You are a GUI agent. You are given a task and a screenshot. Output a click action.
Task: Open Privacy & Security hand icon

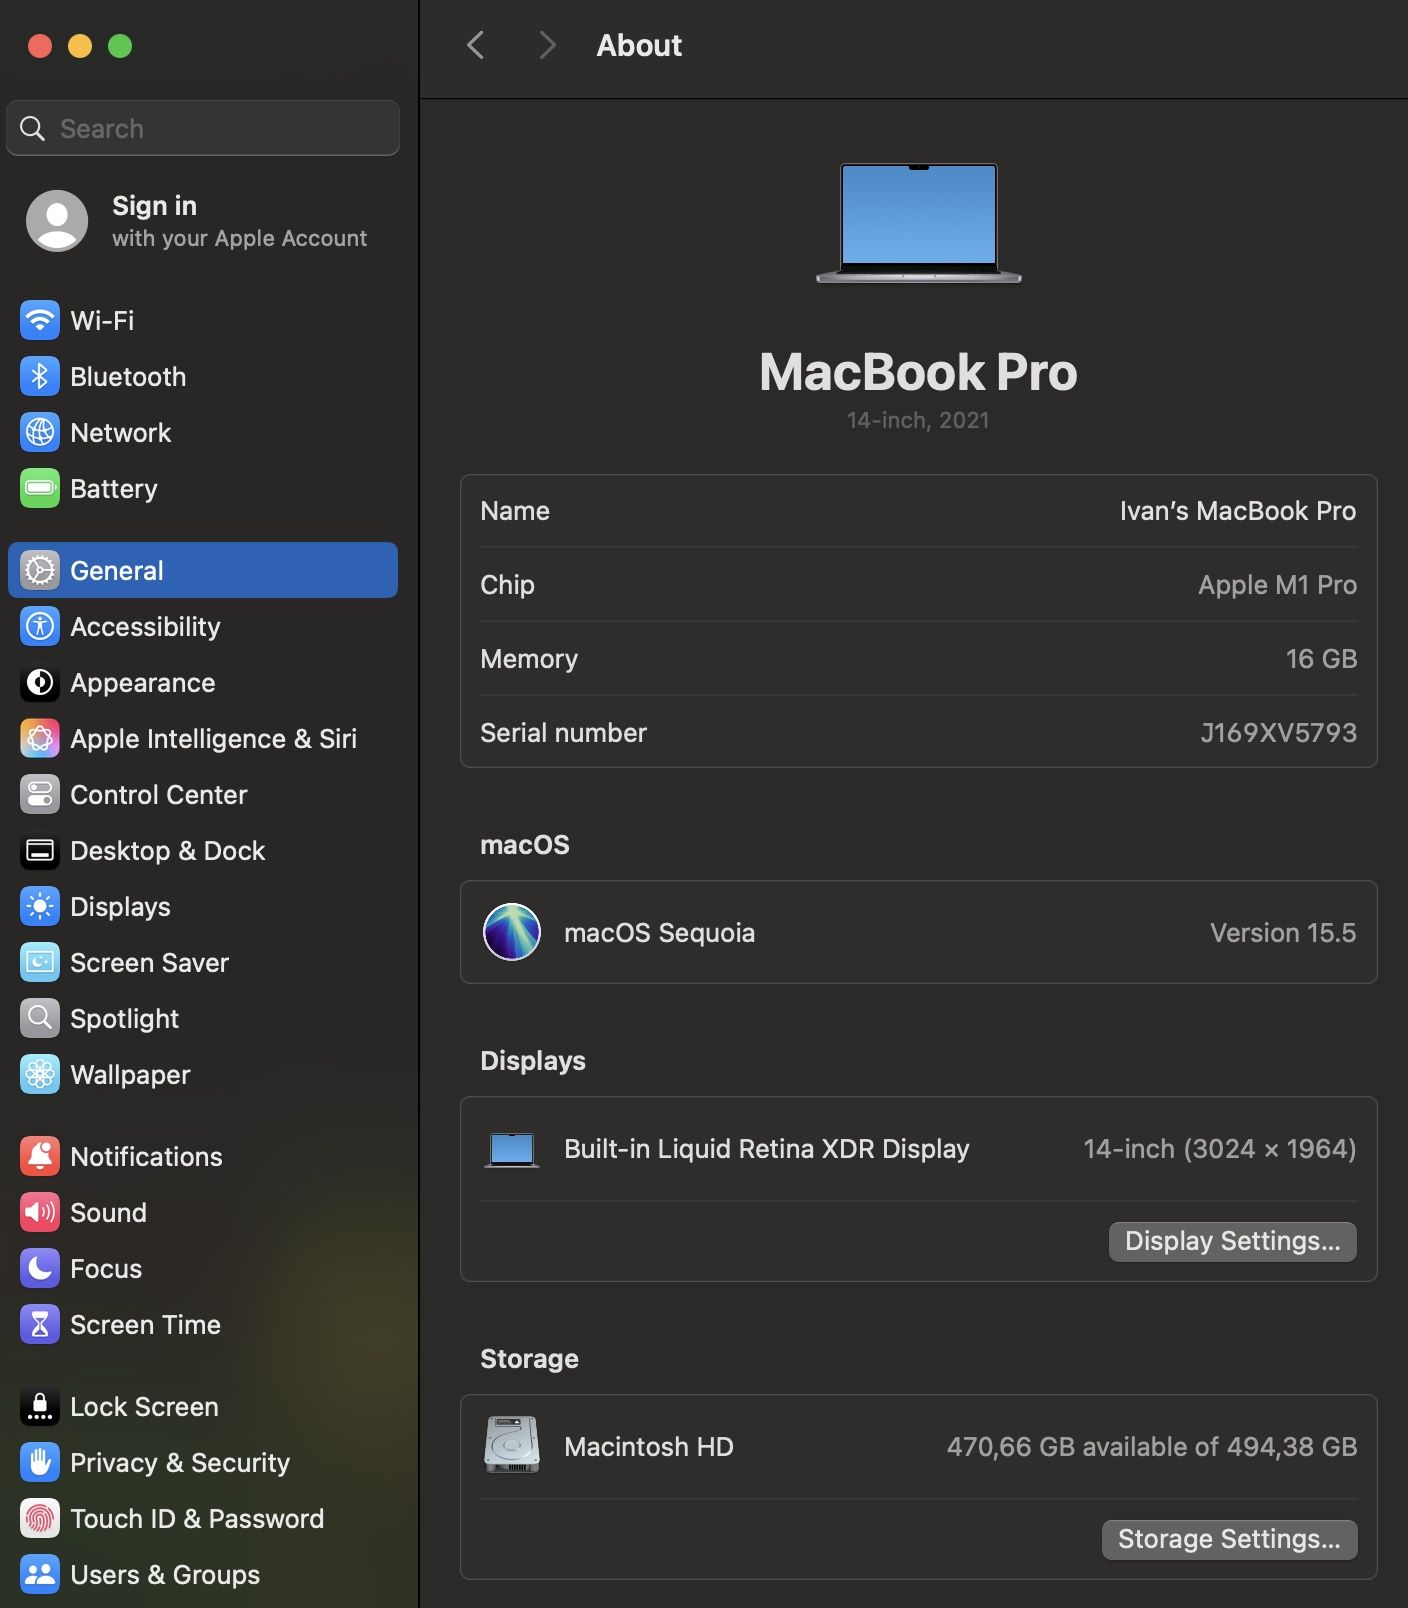40,1462
